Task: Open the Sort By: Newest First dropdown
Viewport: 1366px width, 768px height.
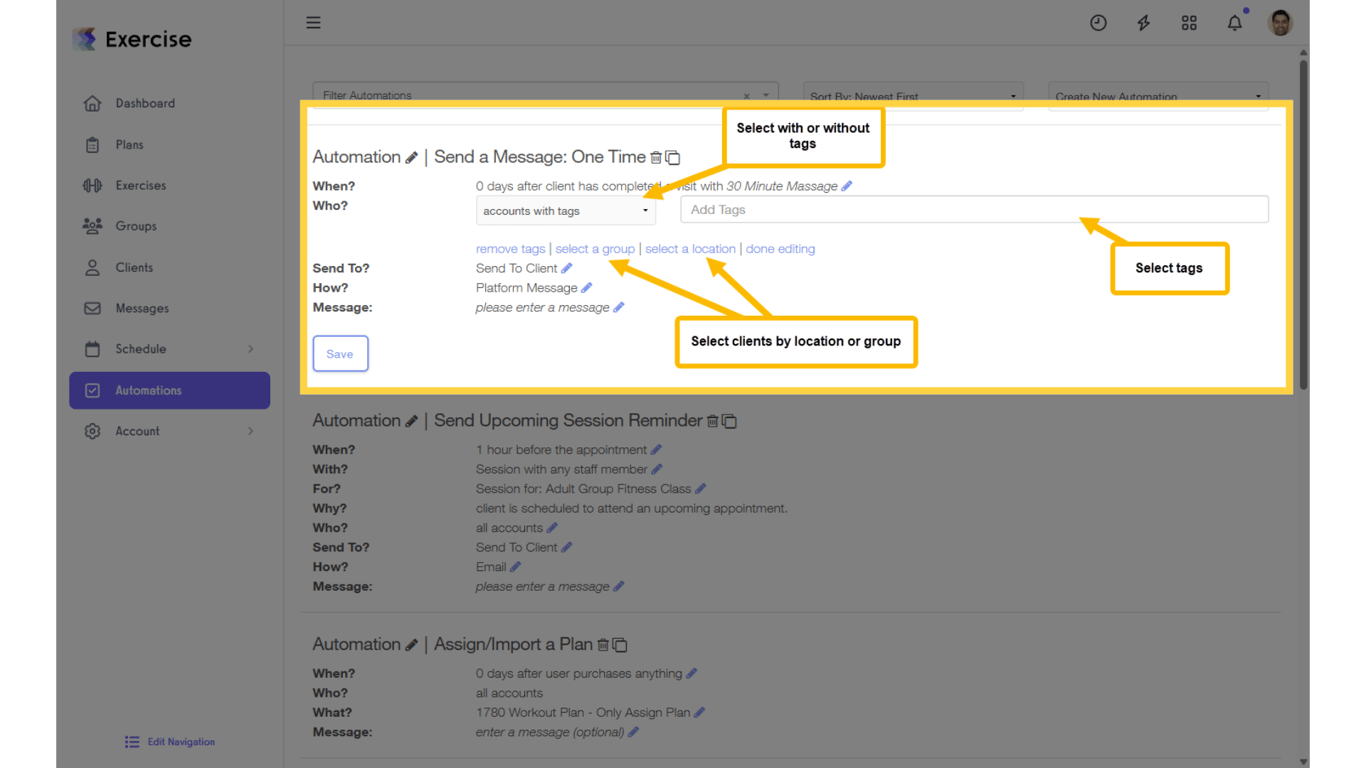Action: click(912, 96)
